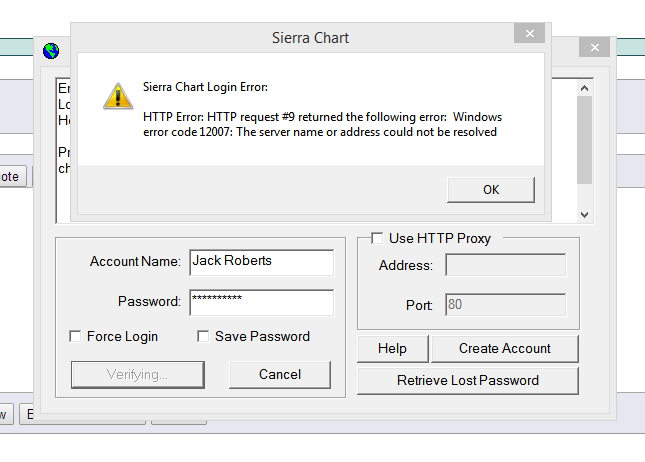The image size is (645, 462).
Task: Cancel the login attempt
Action: [x=279, y=374]
